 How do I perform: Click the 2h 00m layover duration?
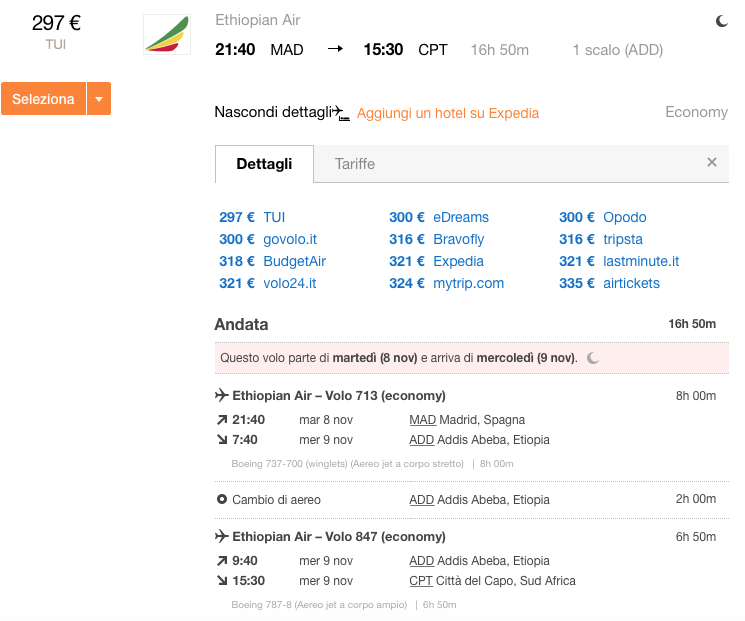pyautogui.click(x=696, y=499)
